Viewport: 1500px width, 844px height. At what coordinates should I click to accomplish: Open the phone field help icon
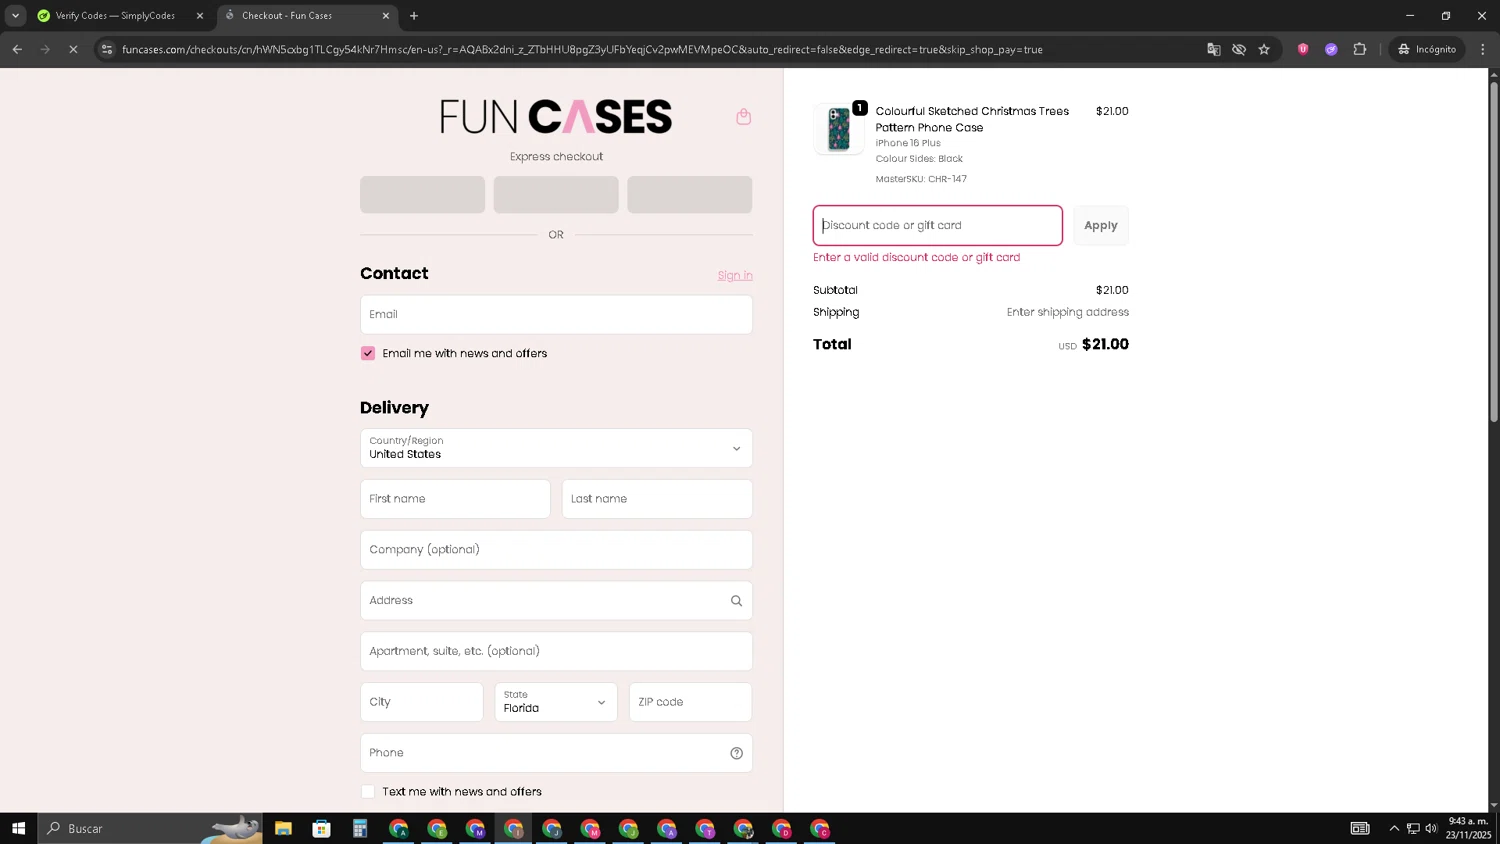pyautogui.click(x=736, y=753)
